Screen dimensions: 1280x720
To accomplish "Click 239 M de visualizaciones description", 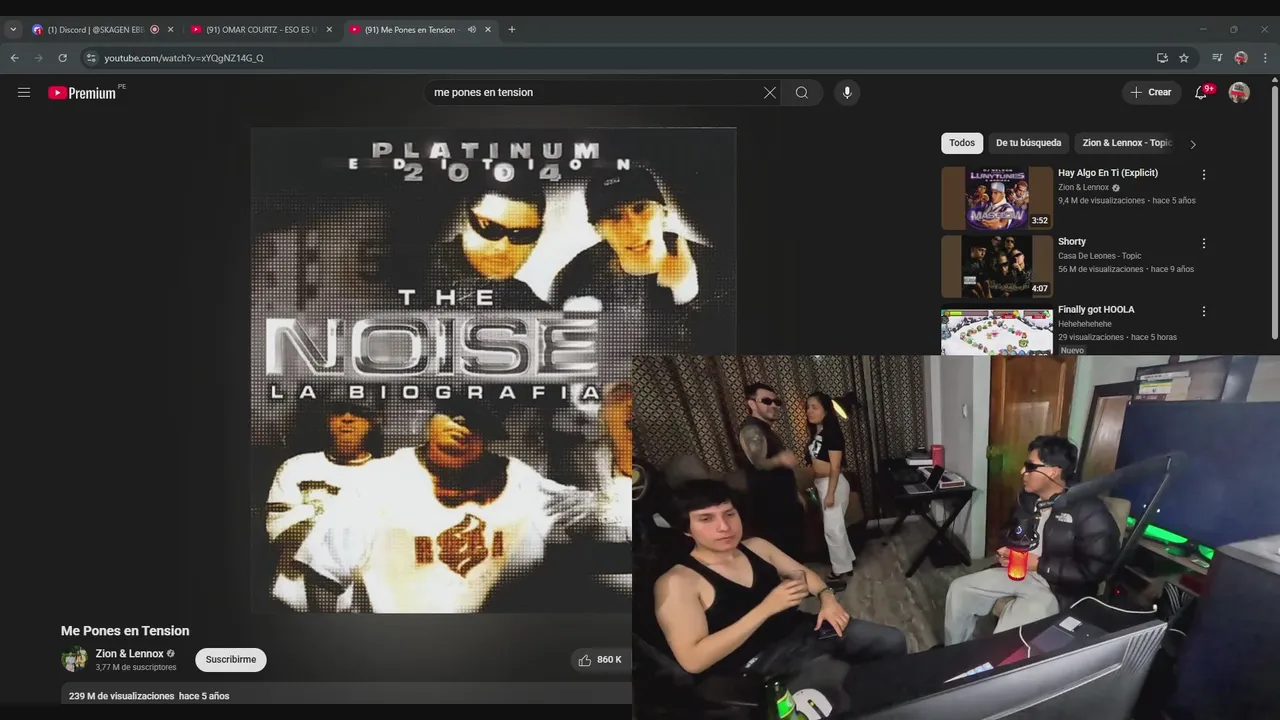I will [149, 696].
